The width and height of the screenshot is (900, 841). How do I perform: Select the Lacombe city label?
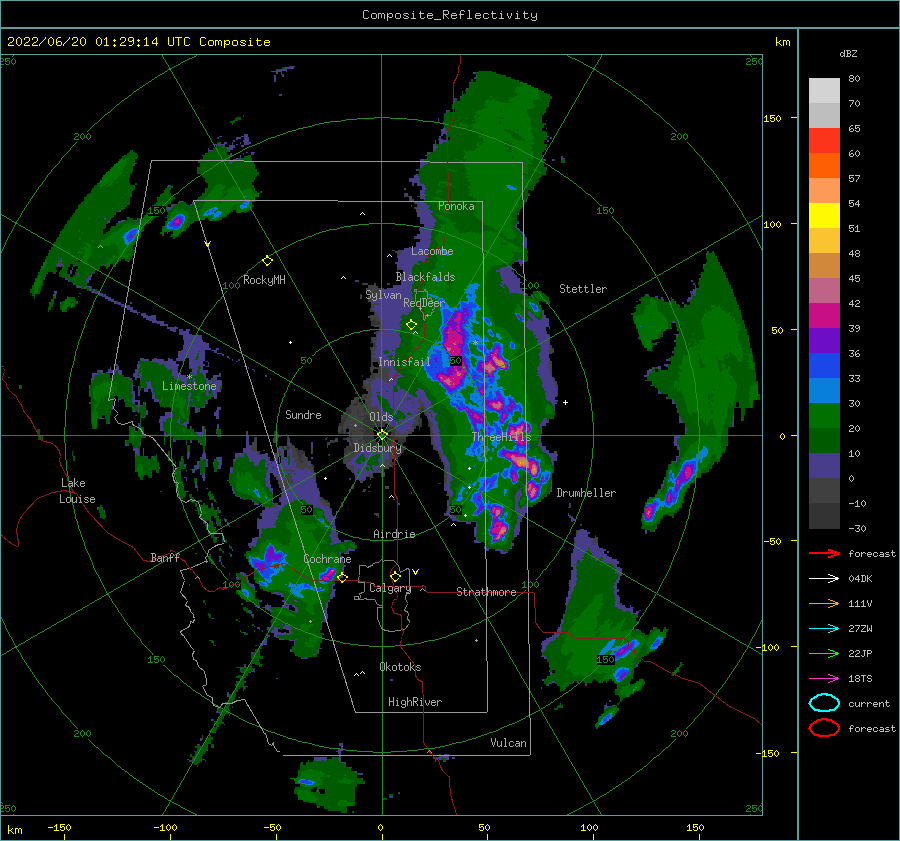(x=432, y=251)
